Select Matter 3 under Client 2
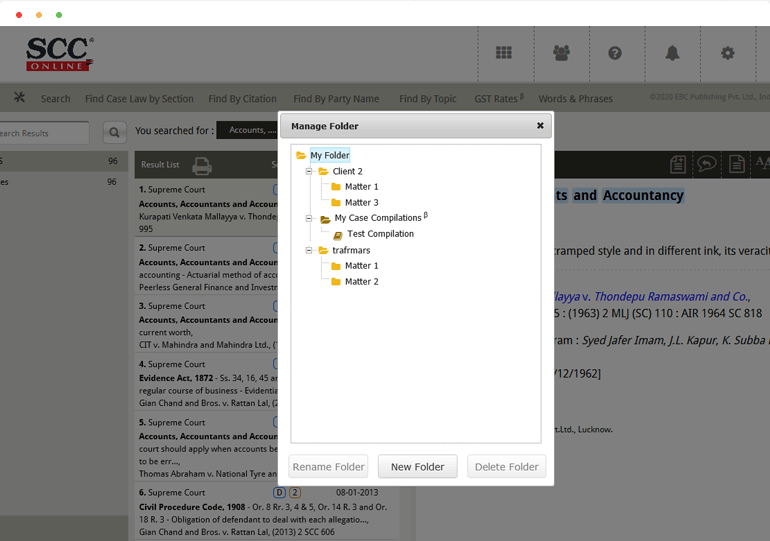 click(361, 203)
